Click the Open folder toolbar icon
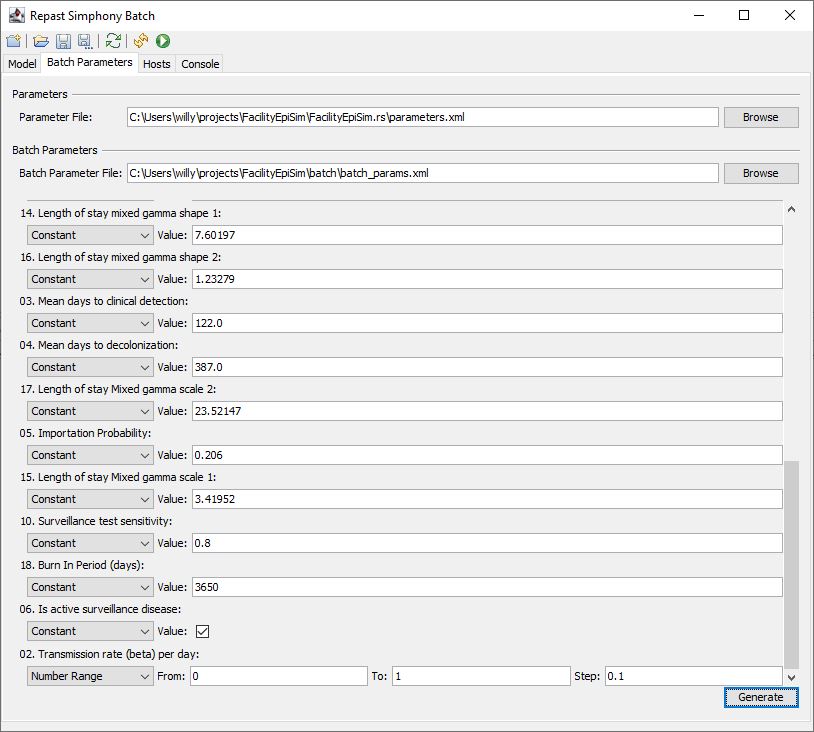The image size is (814, 732). click(x=41, y=41)
